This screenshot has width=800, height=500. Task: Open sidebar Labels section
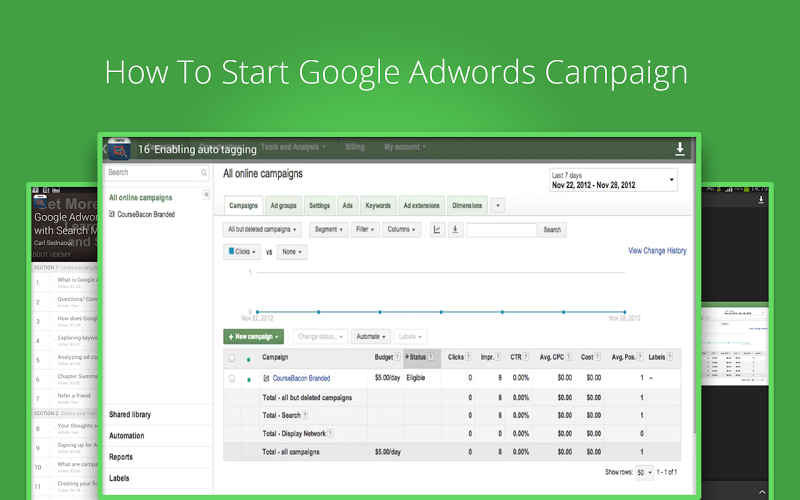pyautogui.click(x=119, y=479)
